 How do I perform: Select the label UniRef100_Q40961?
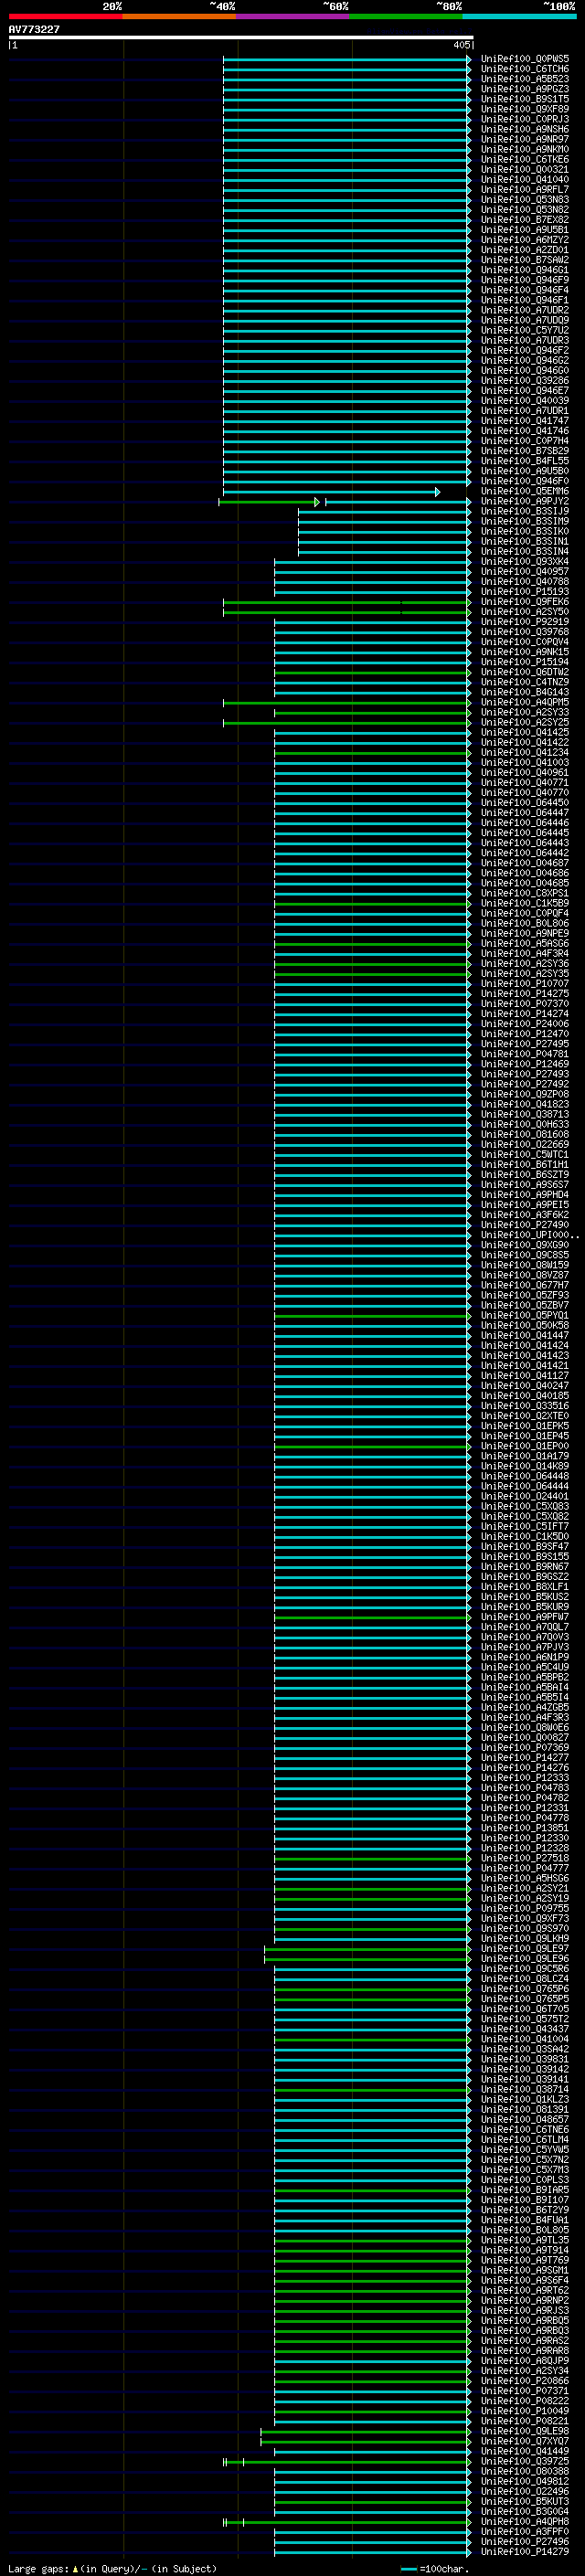coord(525,772)
